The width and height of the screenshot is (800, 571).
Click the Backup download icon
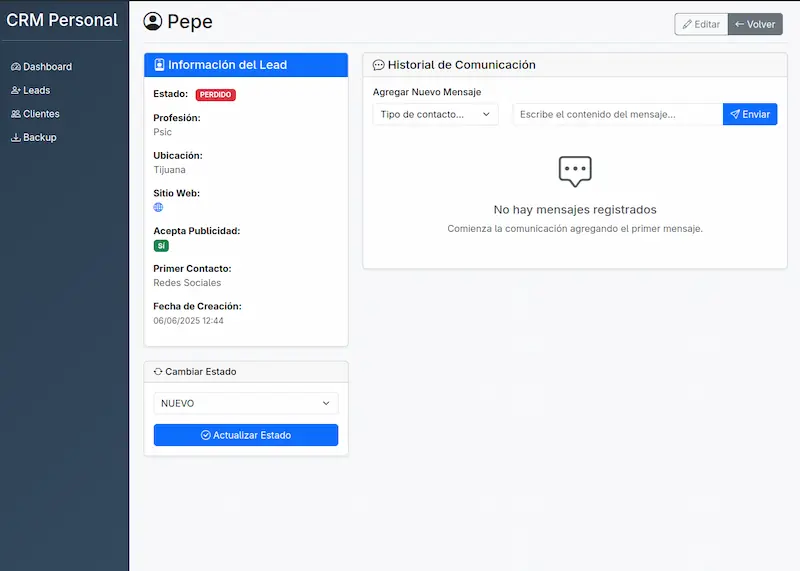pyautogui.click(x=16, y=137)
